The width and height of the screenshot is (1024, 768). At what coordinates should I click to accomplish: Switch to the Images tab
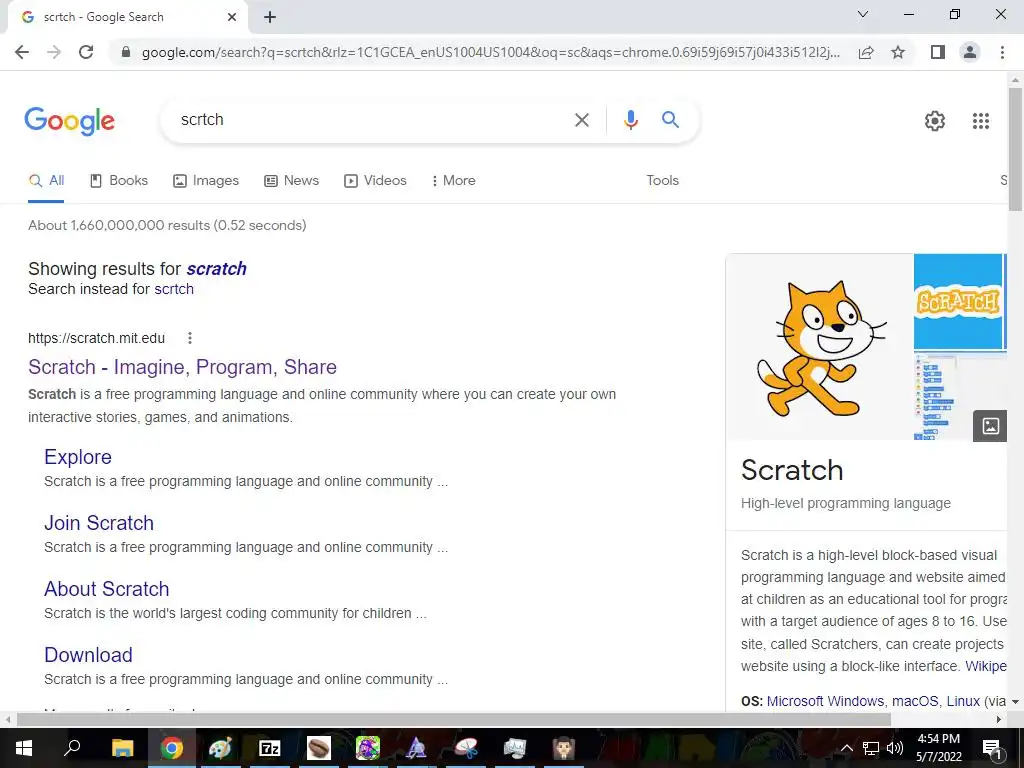click(x=206, y=181)
